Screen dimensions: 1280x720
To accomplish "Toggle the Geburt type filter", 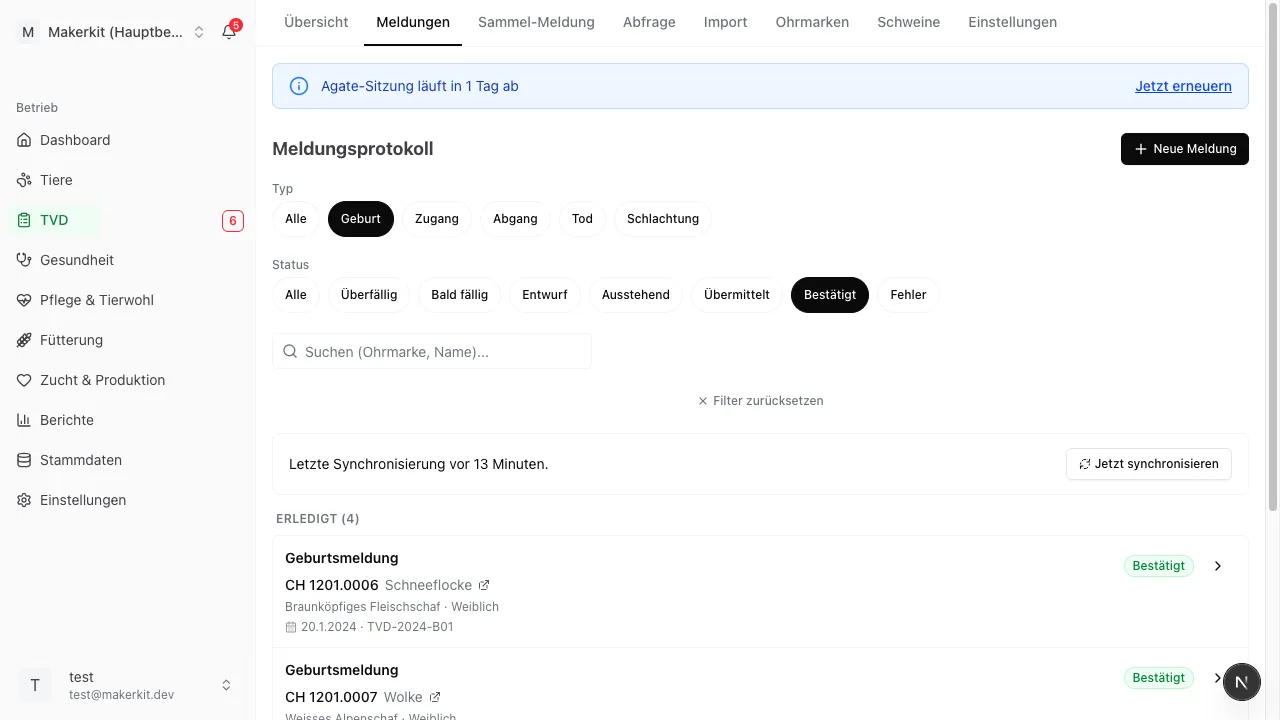I will click(361, 219).
